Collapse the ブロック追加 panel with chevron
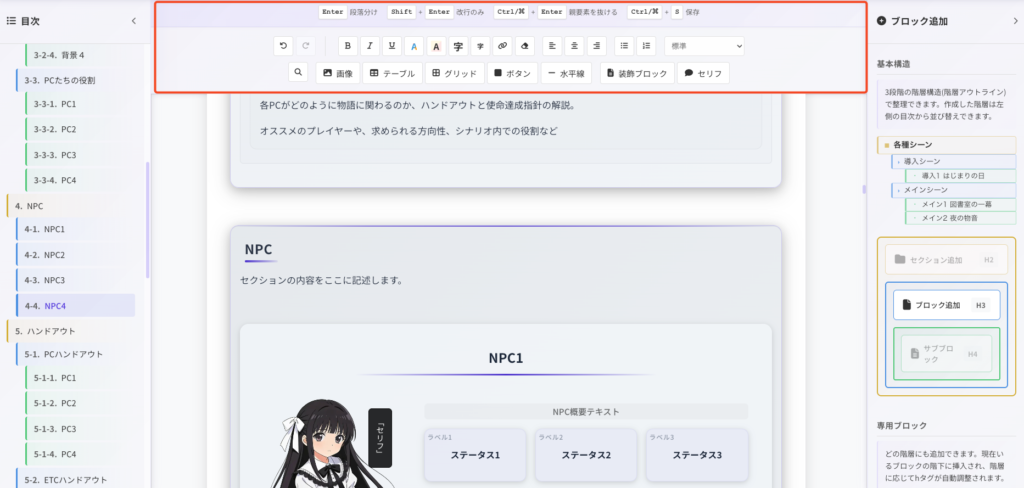 tap(1003, 20)
